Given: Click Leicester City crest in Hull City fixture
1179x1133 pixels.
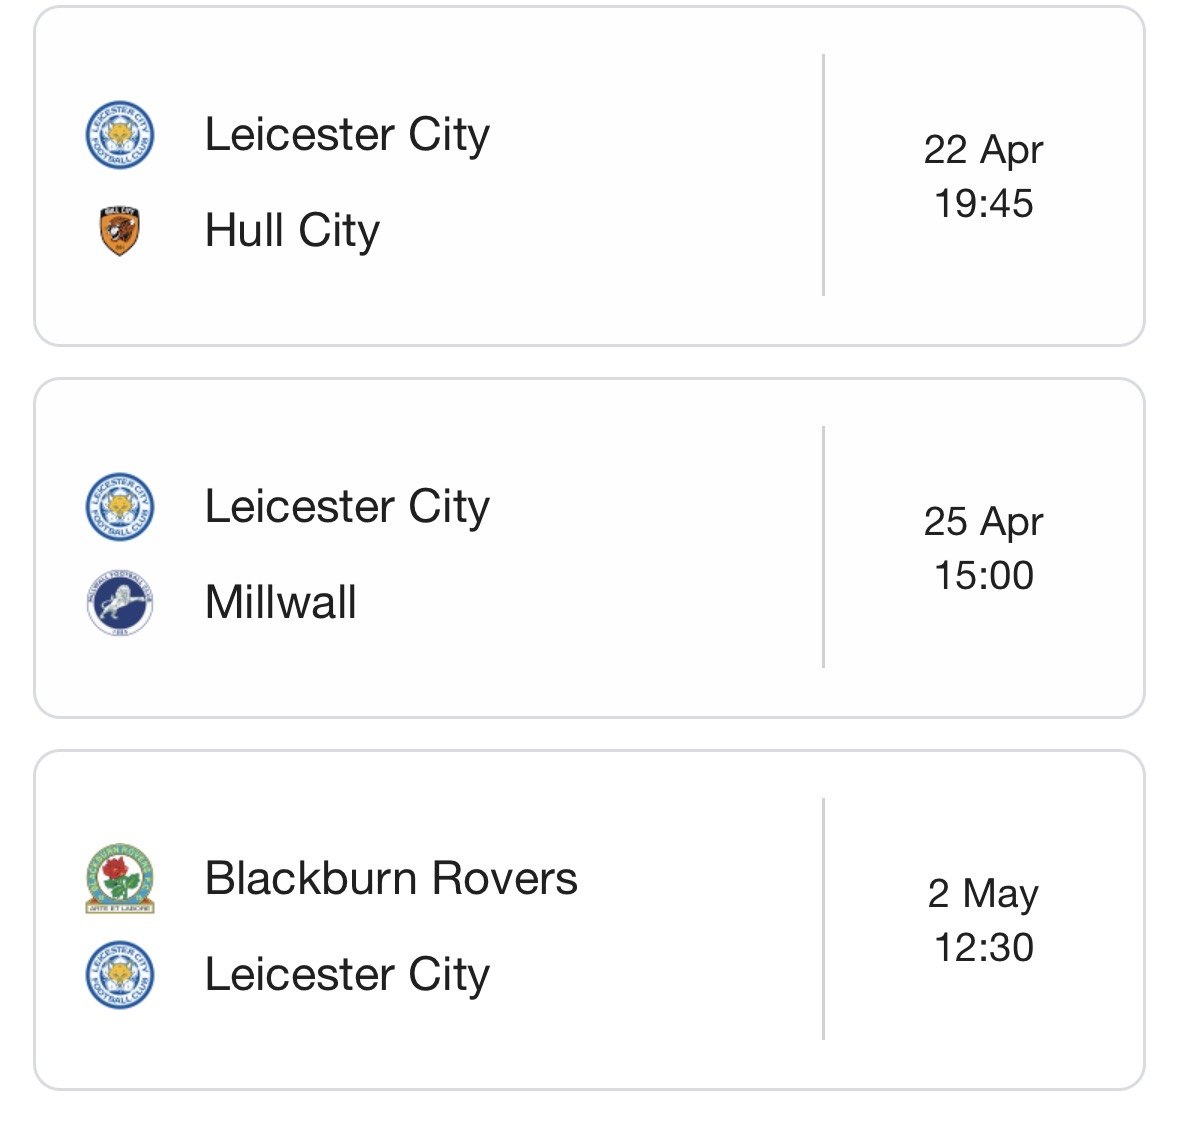Looking at the screenshot, I should pos(120,135).
